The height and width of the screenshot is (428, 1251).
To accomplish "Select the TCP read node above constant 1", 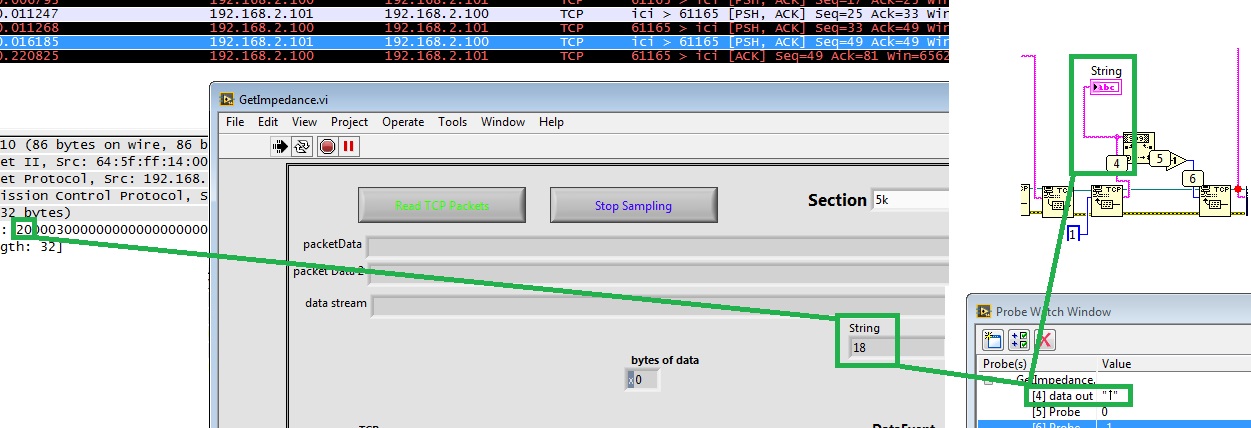I will pos(1105,200).
